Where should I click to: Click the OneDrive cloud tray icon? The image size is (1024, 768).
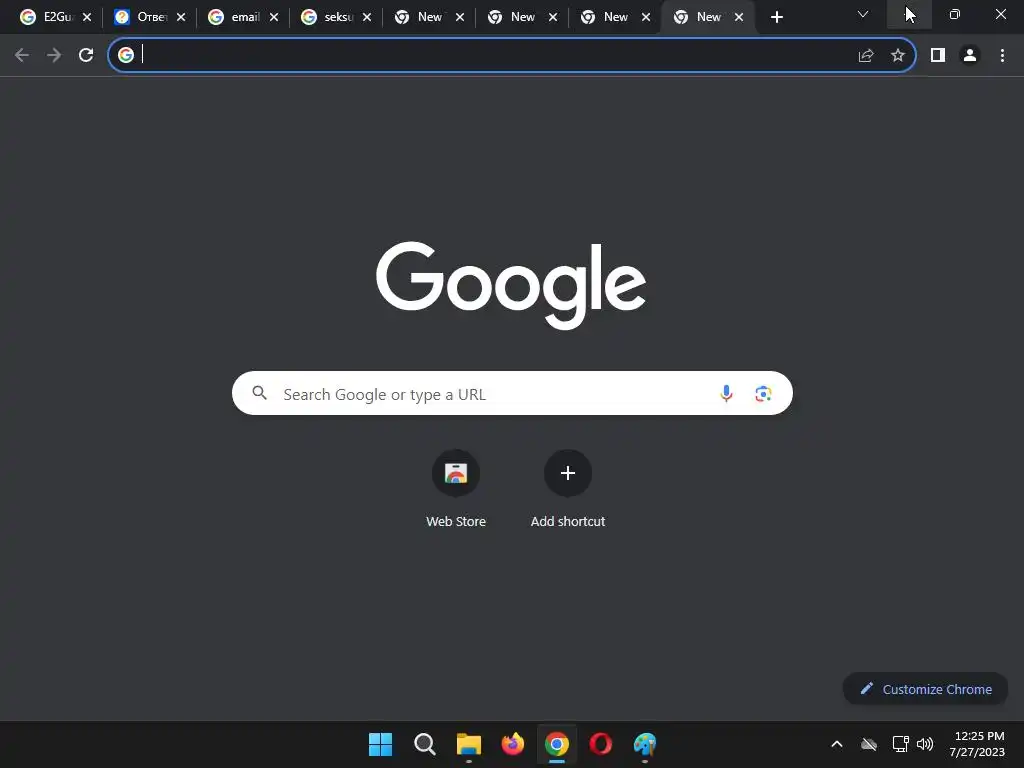coord(869,744)
